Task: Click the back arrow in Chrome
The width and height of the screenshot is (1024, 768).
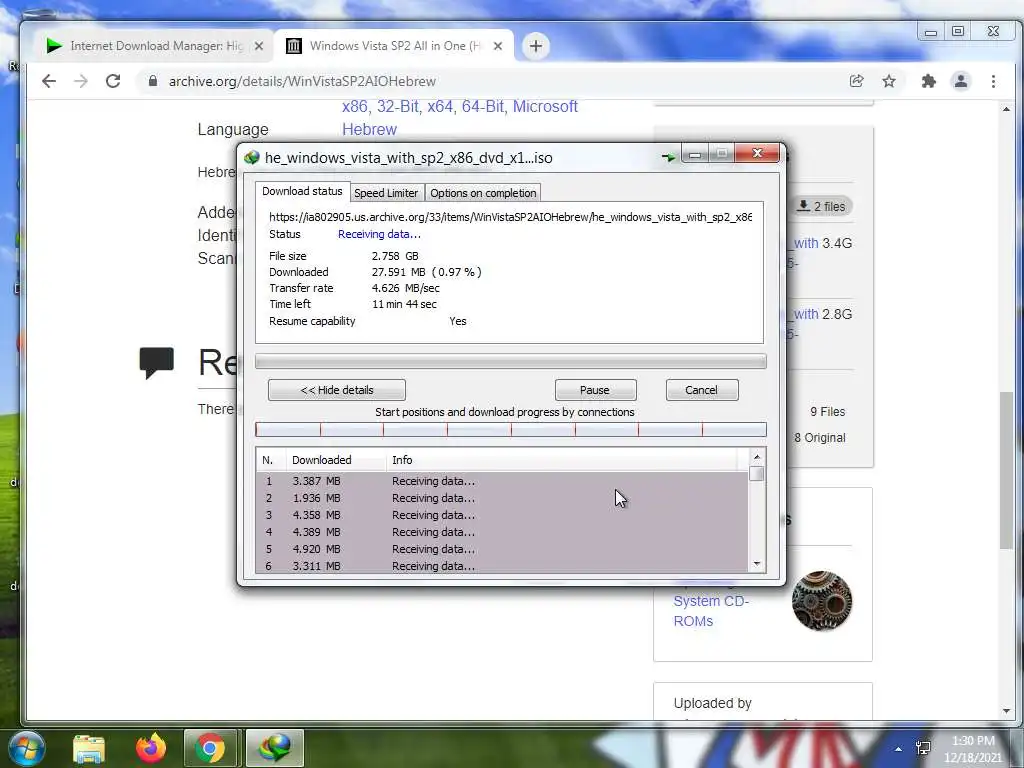Action: [49, 81]
